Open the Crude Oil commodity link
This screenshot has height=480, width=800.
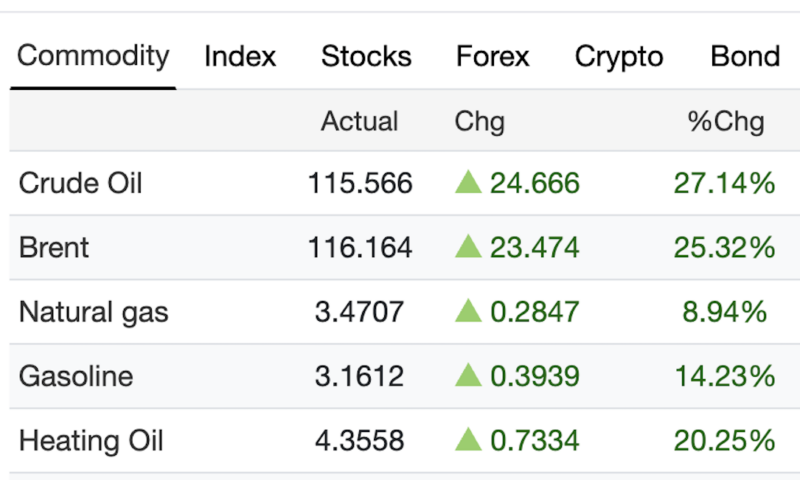(x=81, y=184)
